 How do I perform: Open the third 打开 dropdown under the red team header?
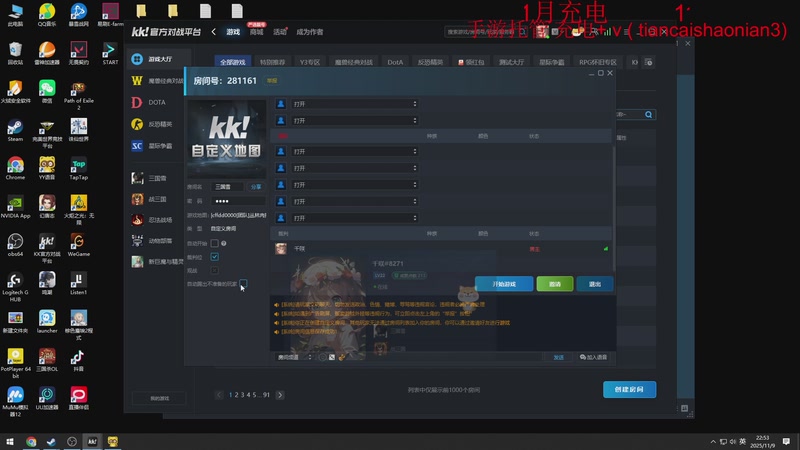click(355, 185)
